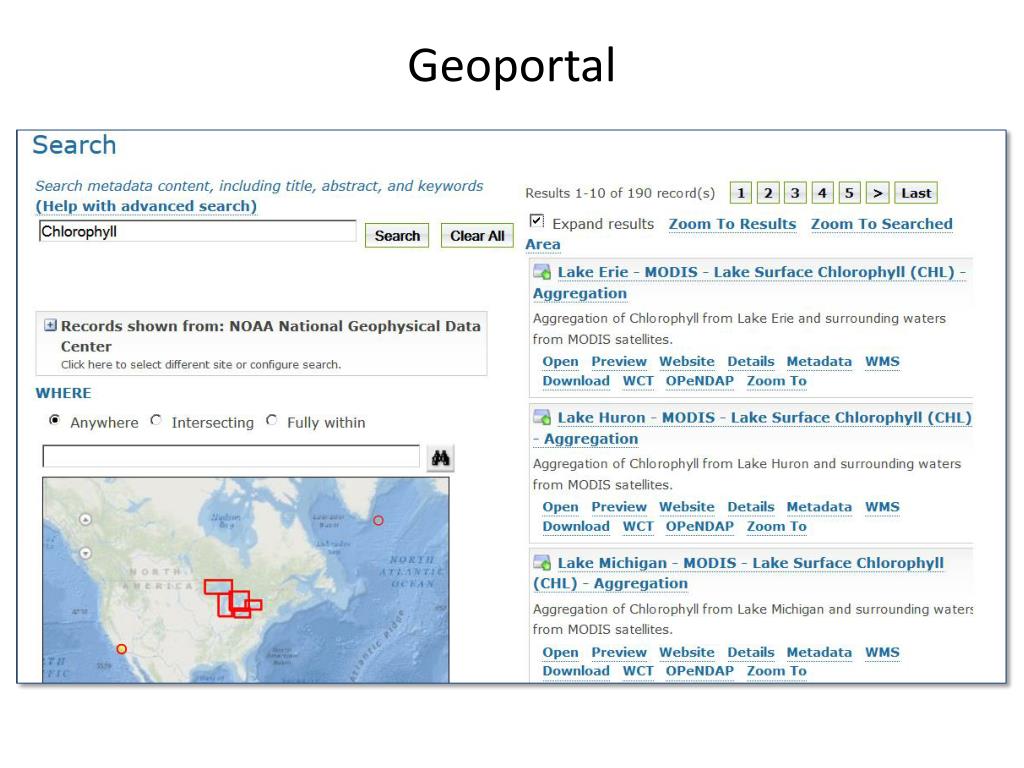The width and height of the screenshot is (1024, 768).
Task: Click Preview link for Lake Michigan record
Action: pyautogui.click(x=619, y=652)
